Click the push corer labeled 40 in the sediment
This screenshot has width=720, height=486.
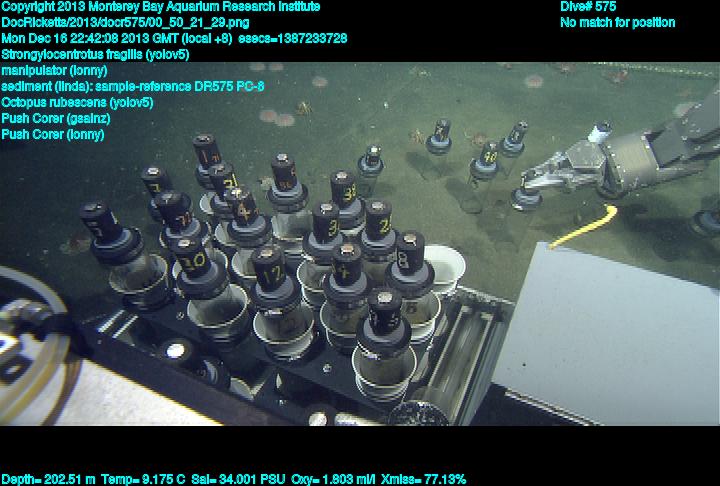486,161
